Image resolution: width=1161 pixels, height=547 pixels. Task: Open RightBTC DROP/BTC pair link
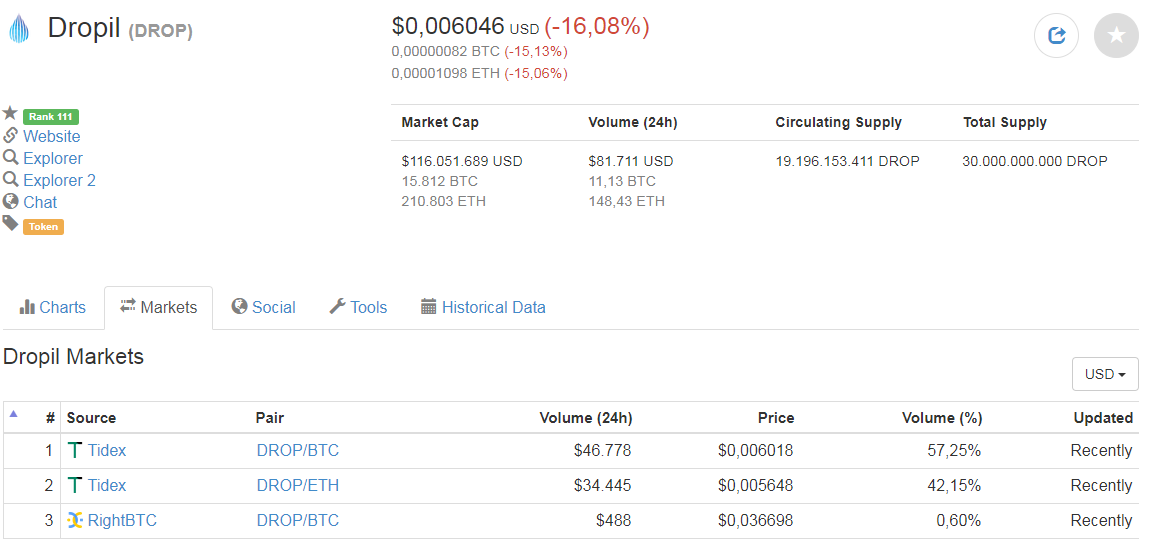[298, 520]
